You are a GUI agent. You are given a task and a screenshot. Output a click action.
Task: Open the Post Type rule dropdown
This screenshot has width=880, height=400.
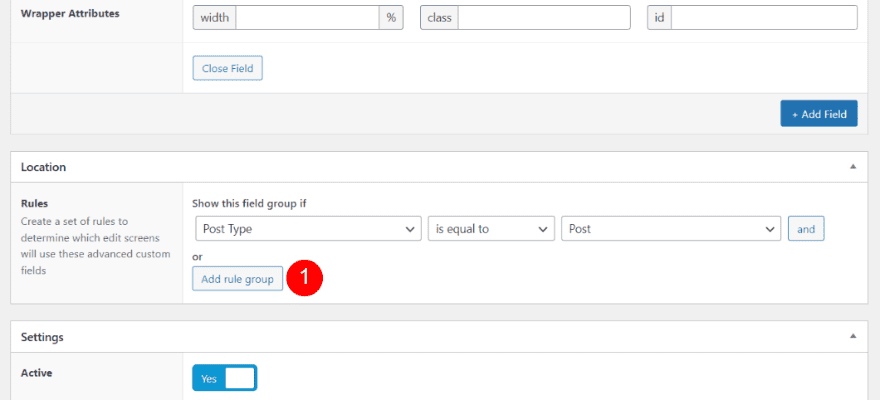pos(307,229)
